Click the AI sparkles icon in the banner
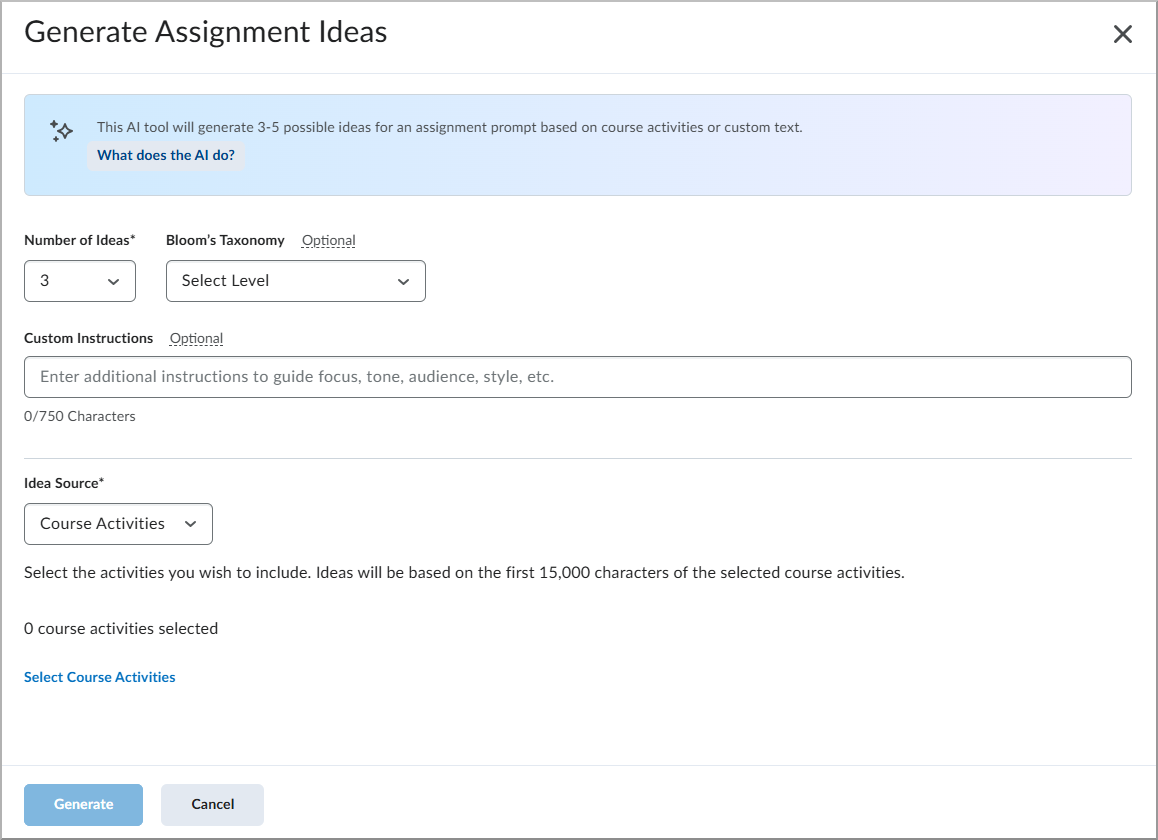Viewport: 1158px width, 840px height. pos(60,131)
